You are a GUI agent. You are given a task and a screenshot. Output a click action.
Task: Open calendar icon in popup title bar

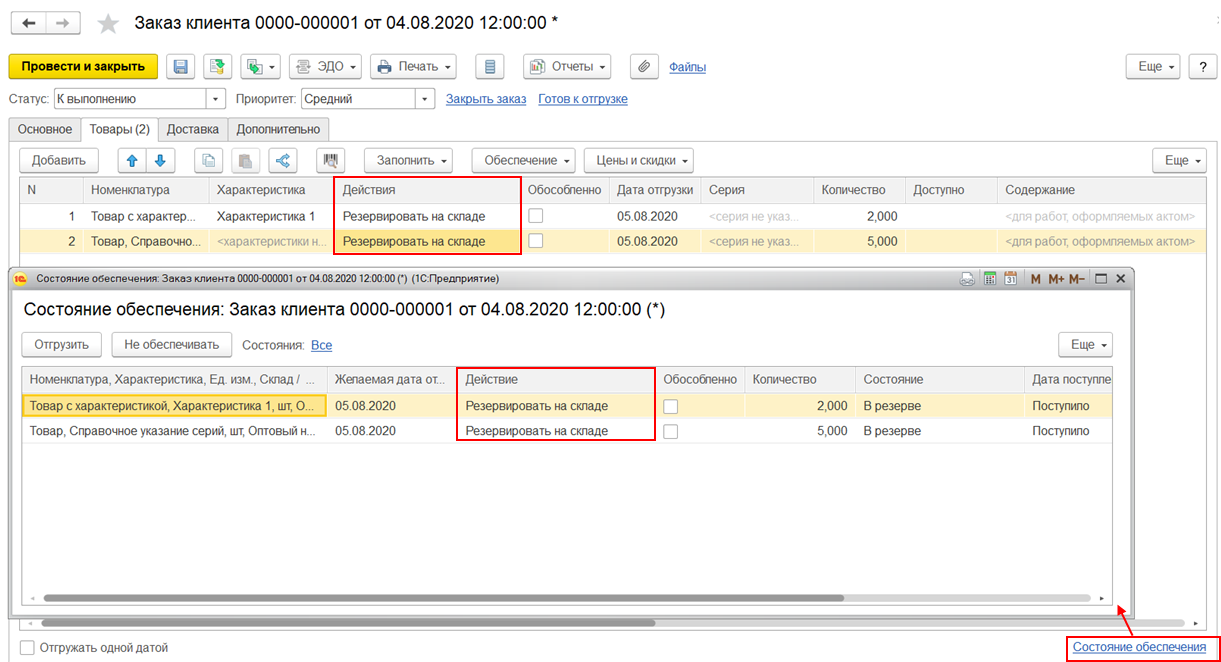pos(1010,279)
